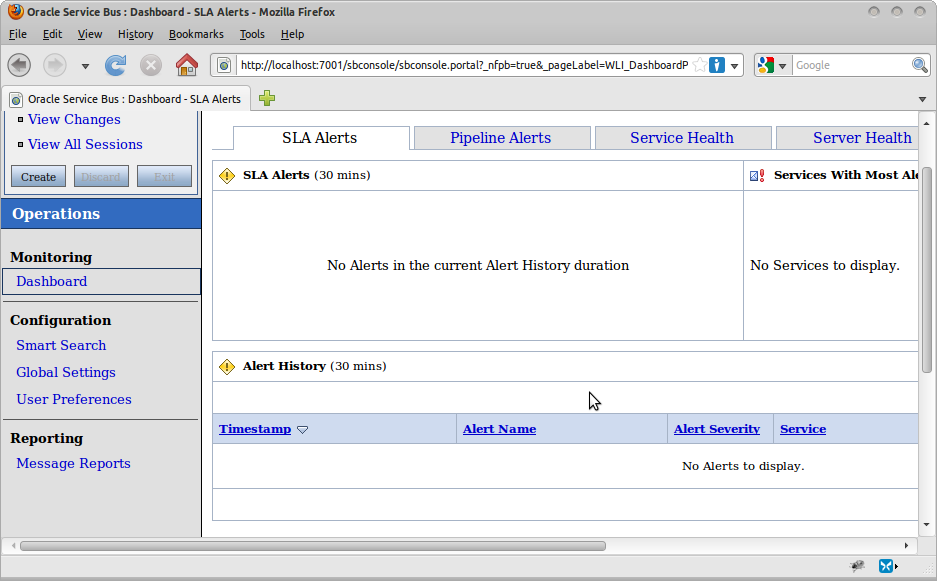The width and height of the screenshot is (937, 581).
Task: Click the Stop loading icon
Action: (x=151, y=65)
